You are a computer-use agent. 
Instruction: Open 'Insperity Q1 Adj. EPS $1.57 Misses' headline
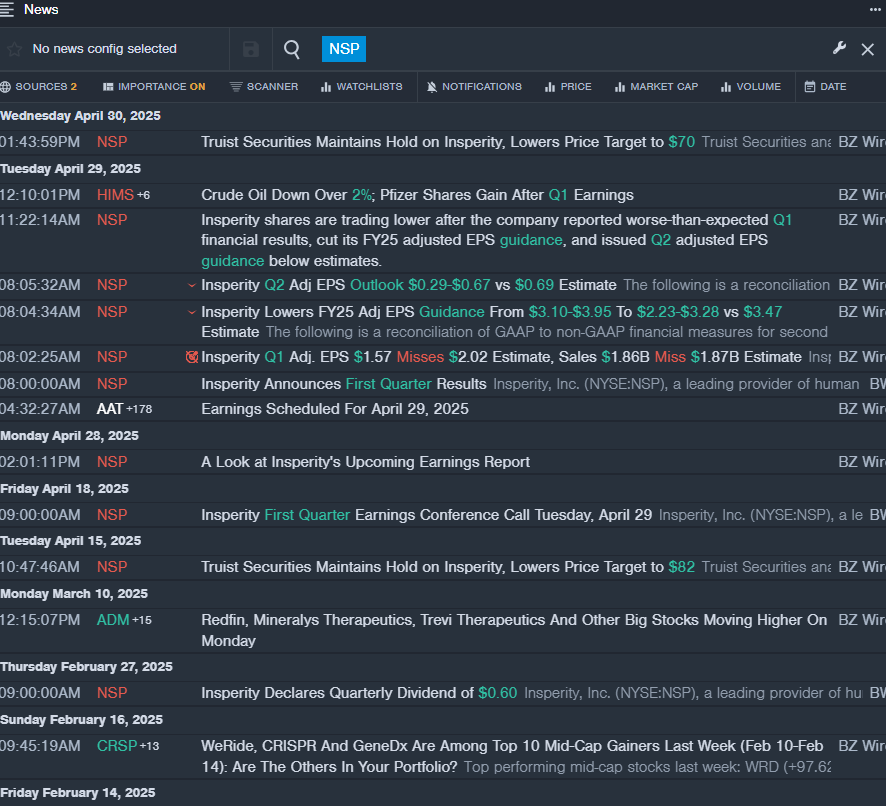501,357
